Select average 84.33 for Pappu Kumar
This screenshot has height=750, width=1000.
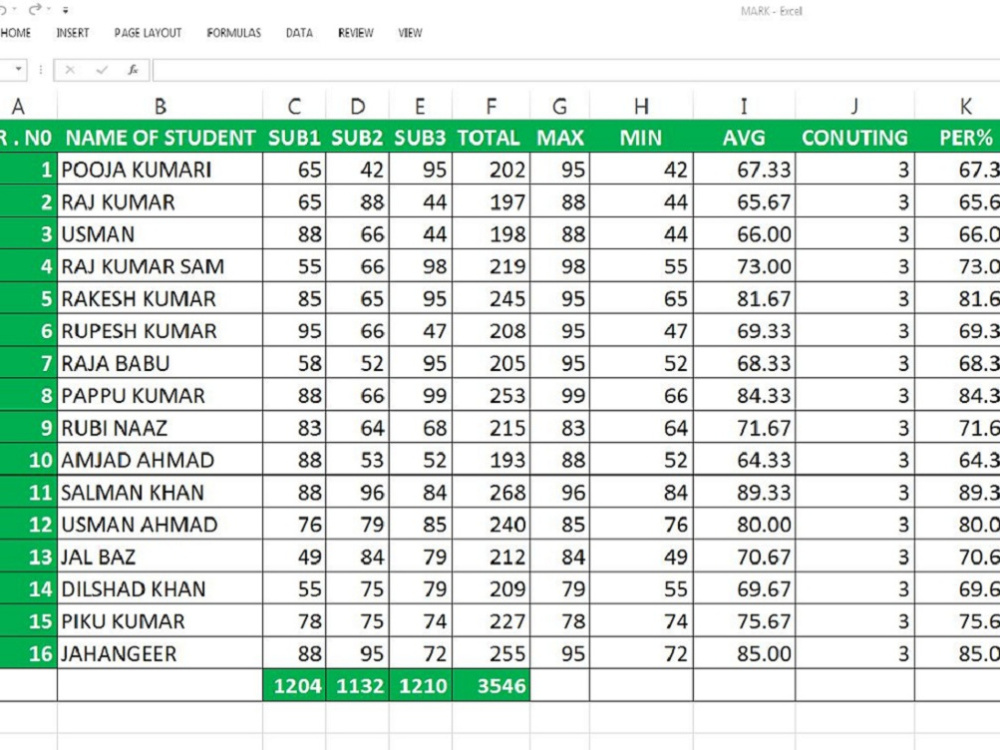point(744,395)
